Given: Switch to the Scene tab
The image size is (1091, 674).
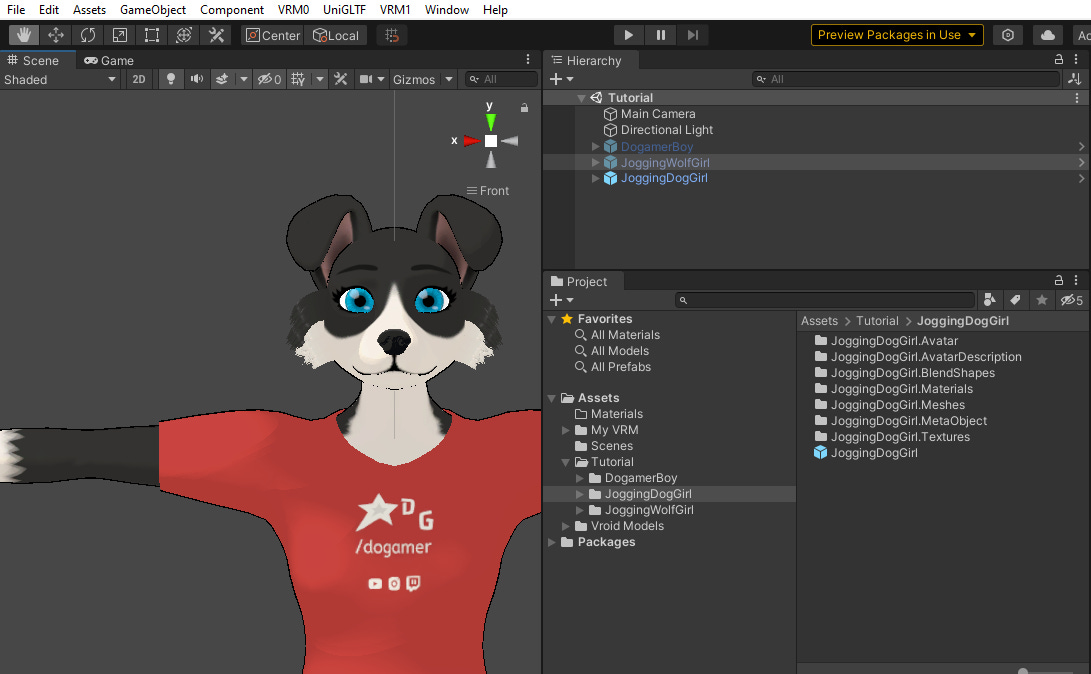Looking at the screenshot, I should pyautogui.click(x=33, y=61).
